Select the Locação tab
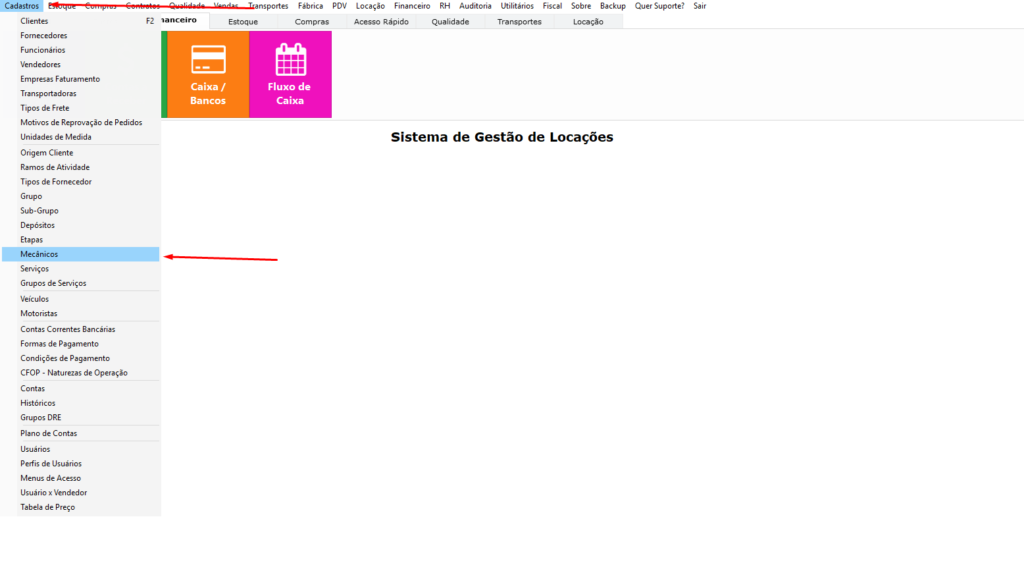Image resolution: width=1024 pixels, height=575 pixels. tap(588, 21)
